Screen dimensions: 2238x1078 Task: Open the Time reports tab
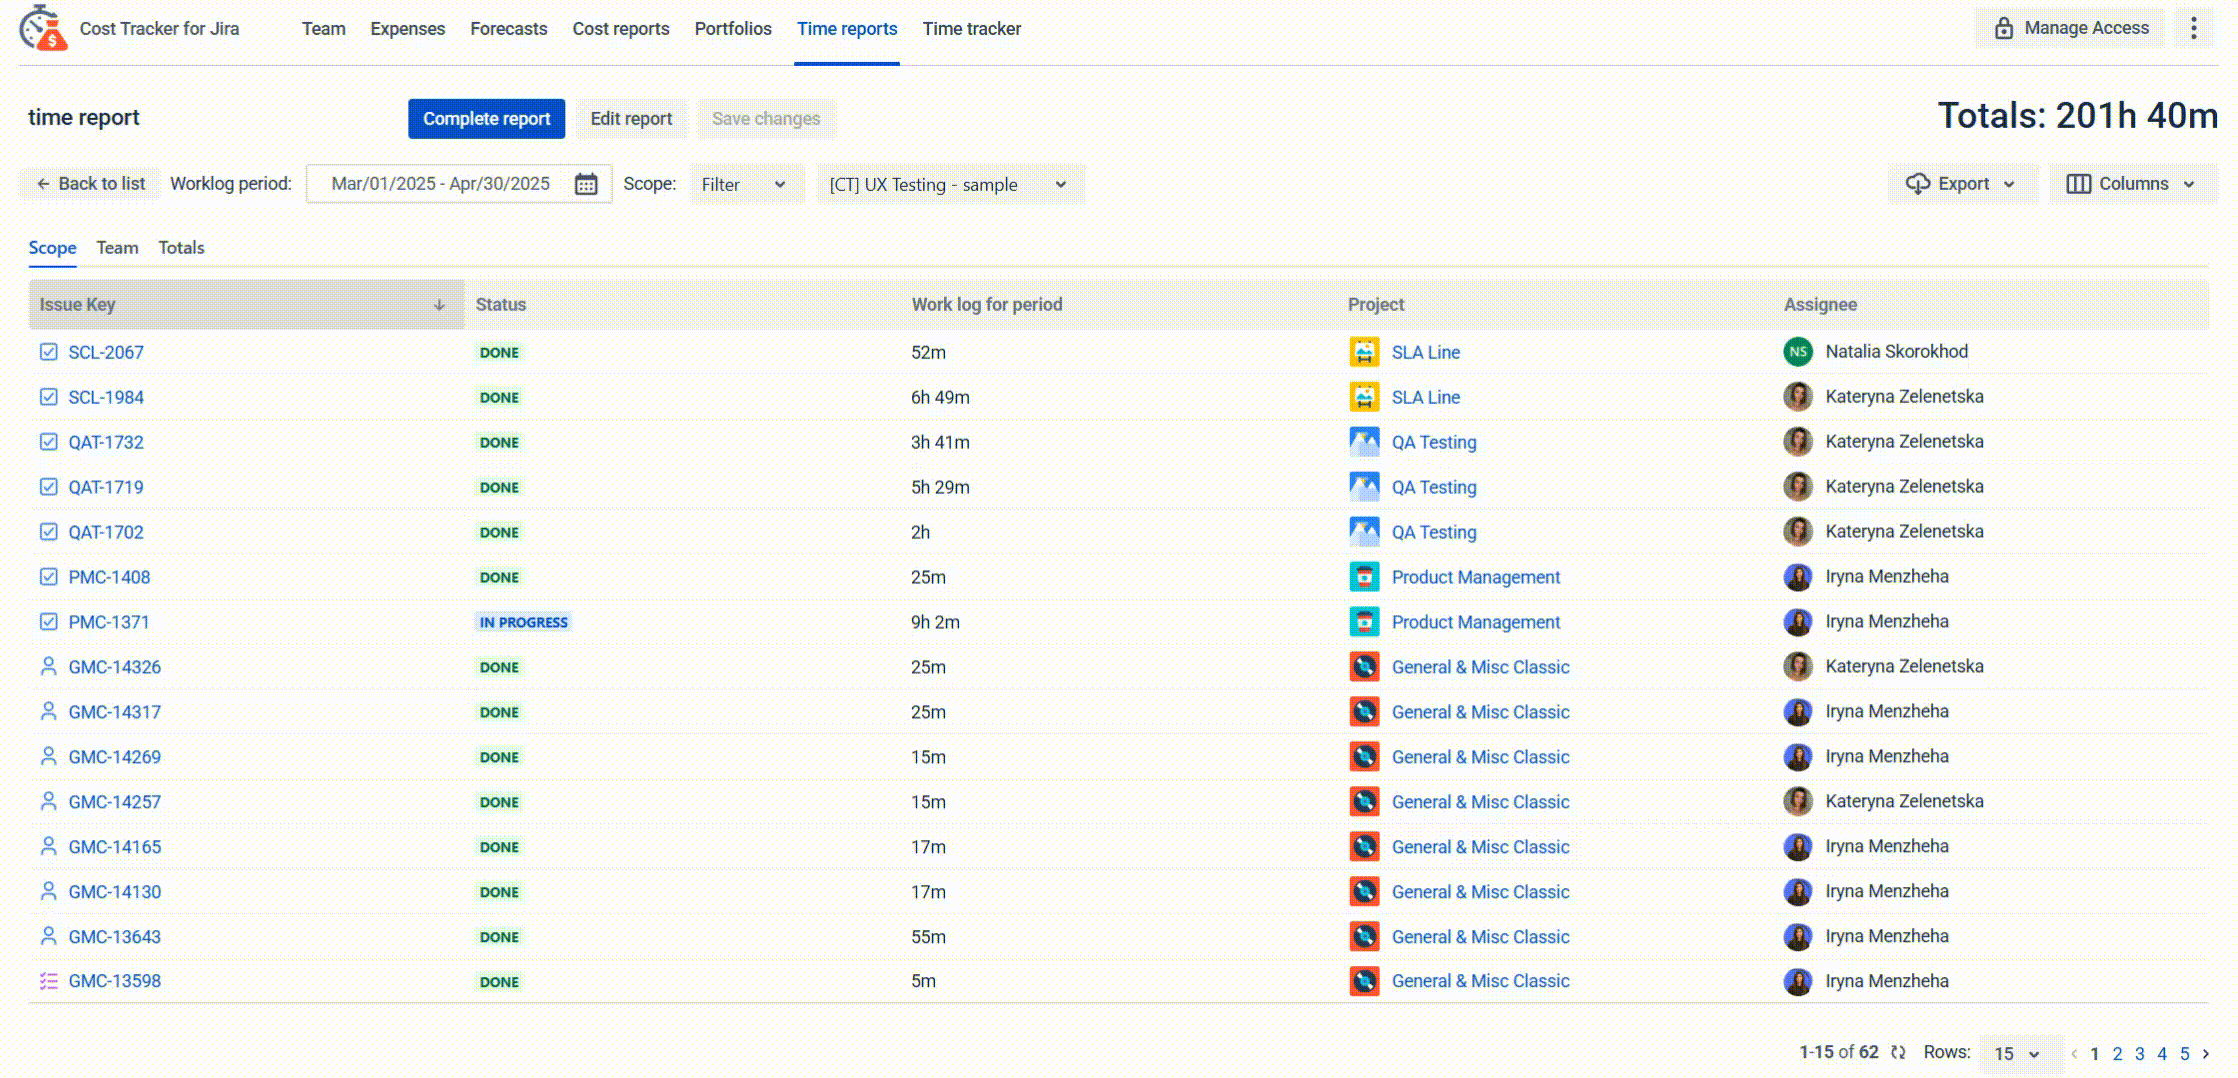pos(847,29)
